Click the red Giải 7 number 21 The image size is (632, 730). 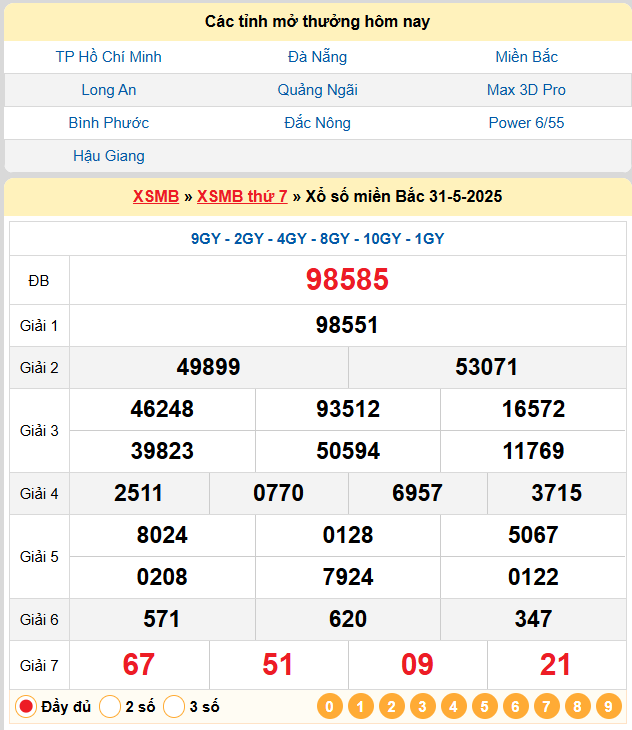pos(555,665)
